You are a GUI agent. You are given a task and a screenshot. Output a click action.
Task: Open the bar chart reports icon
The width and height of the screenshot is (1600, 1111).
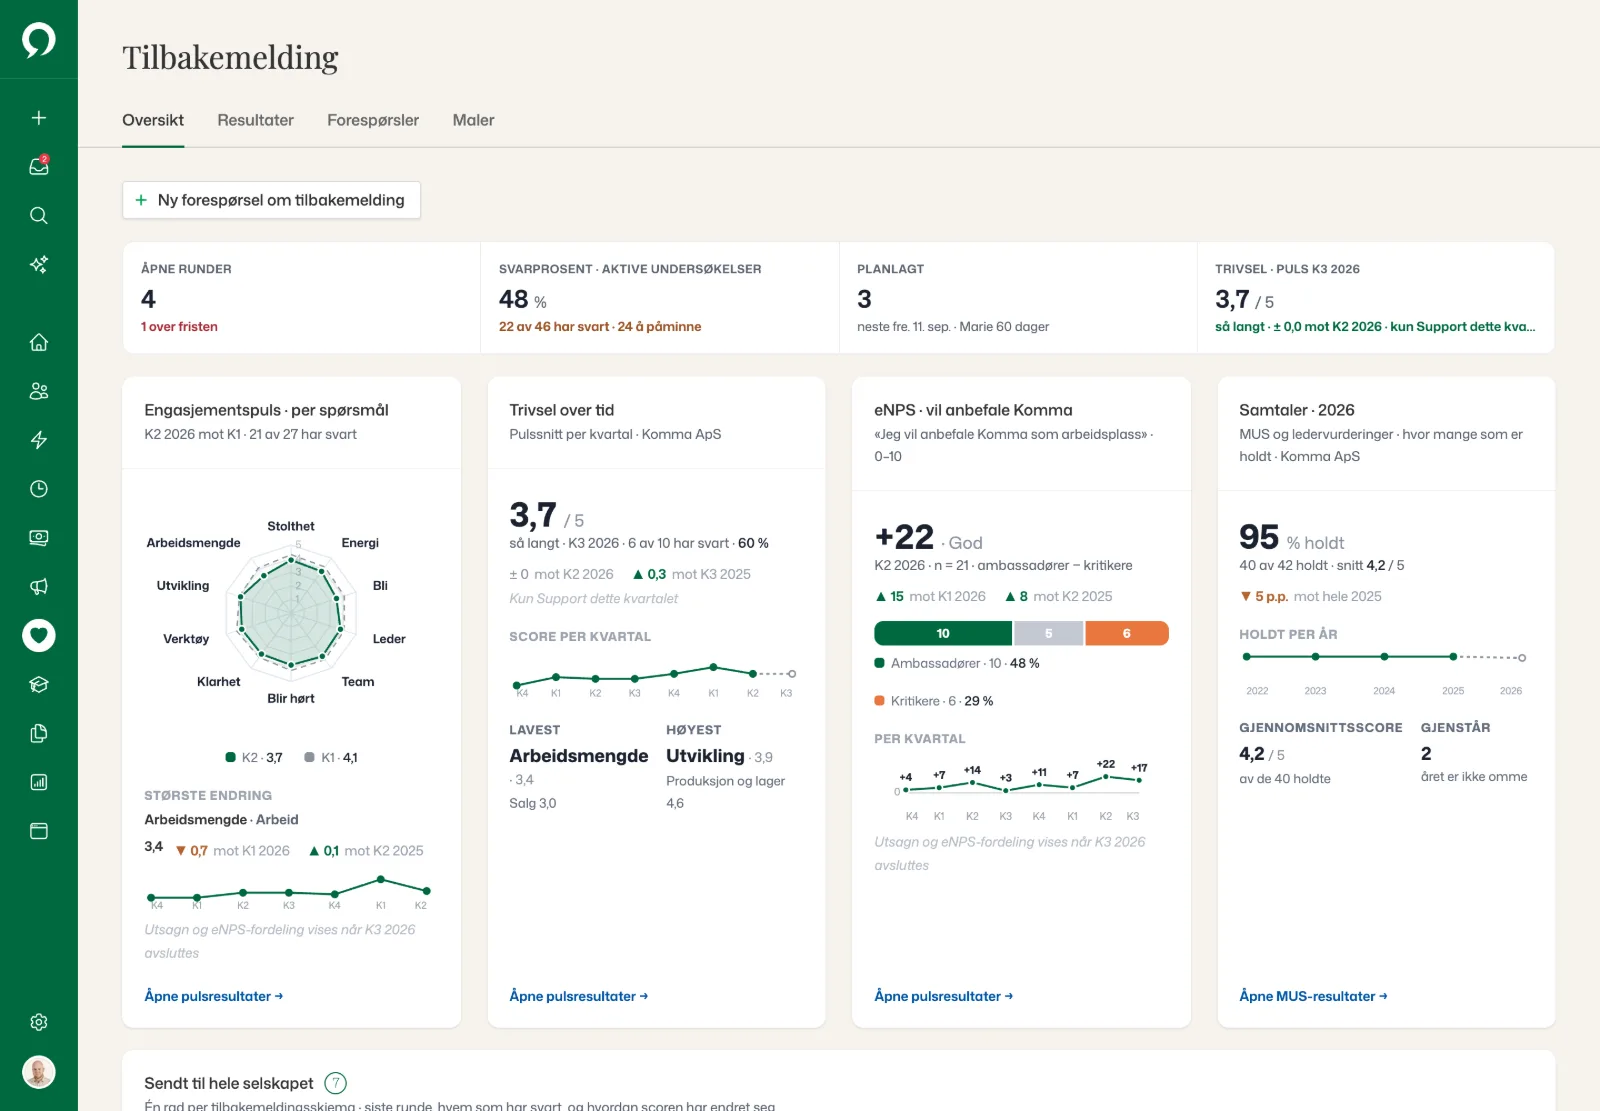39,782
